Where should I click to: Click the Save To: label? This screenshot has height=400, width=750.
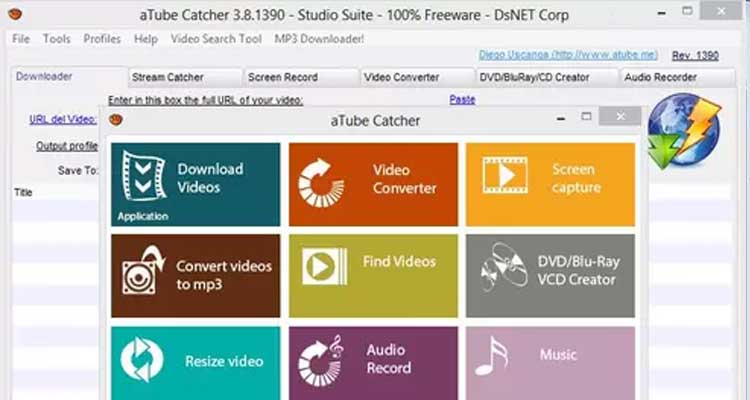pyautogui.click(x=77, y=170)
